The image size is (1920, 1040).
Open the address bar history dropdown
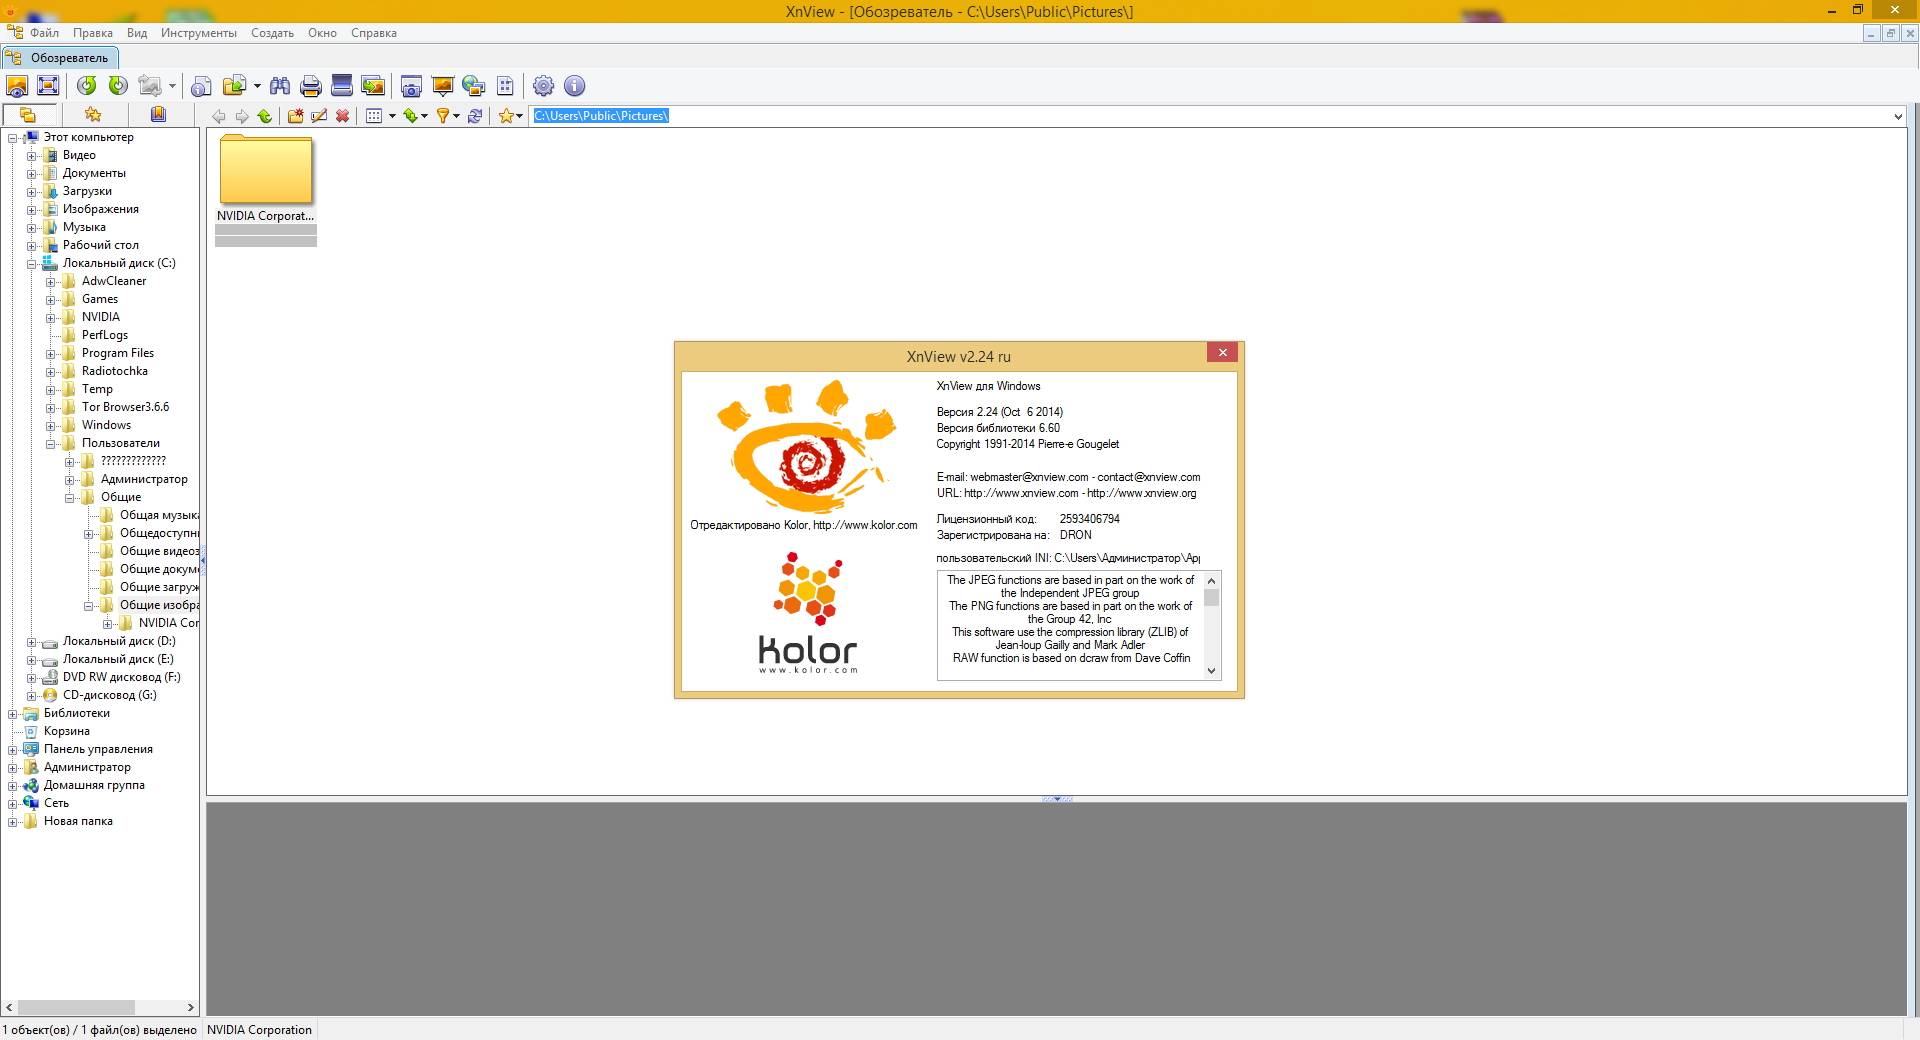pyautogui.click(x=1898, y=116)
